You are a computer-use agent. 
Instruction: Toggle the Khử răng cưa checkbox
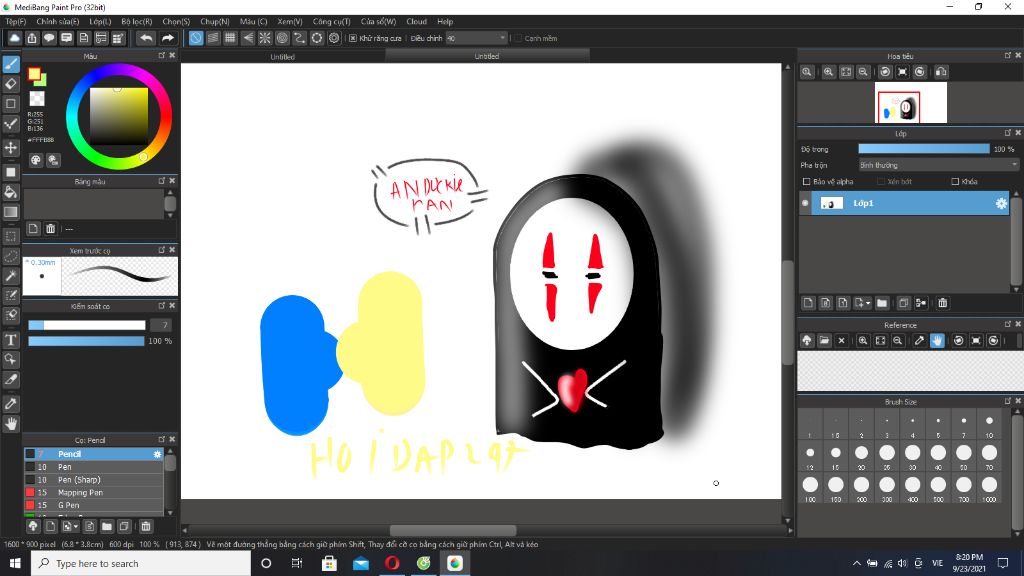click(x=353, y=39)
